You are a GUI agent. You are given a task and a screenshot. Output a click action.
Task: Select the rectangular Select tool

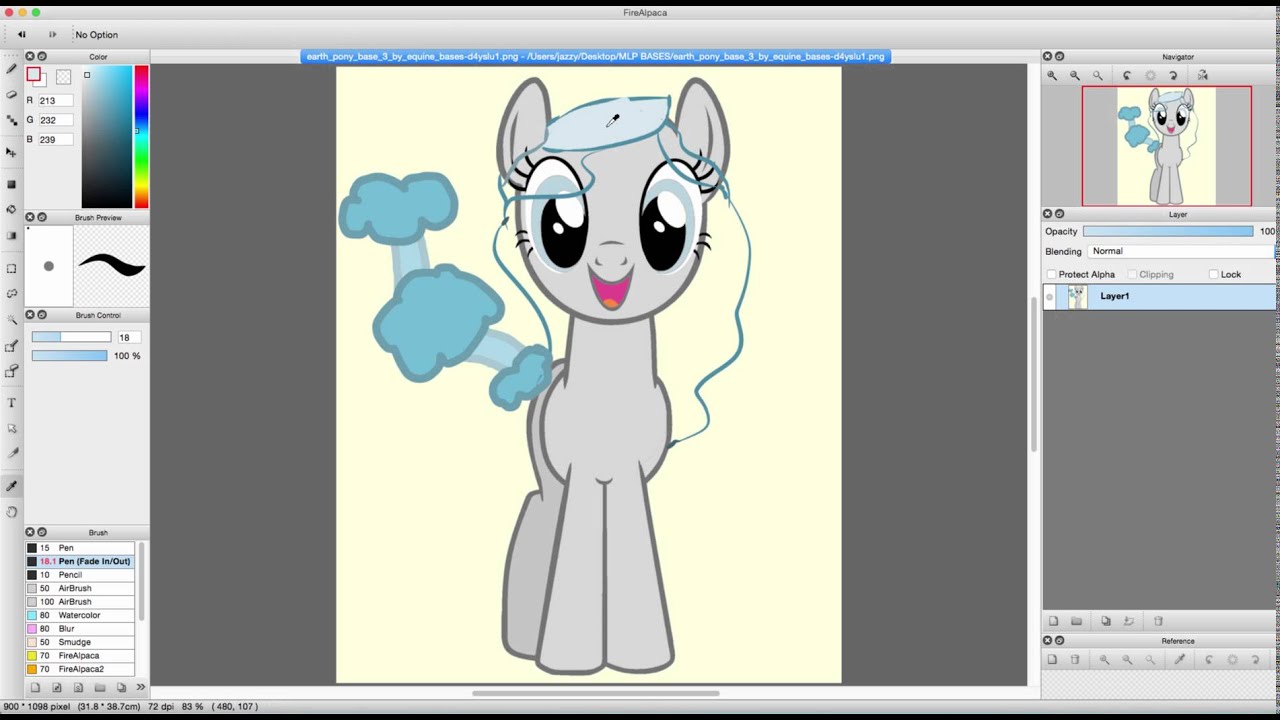(x=11, y=268)
